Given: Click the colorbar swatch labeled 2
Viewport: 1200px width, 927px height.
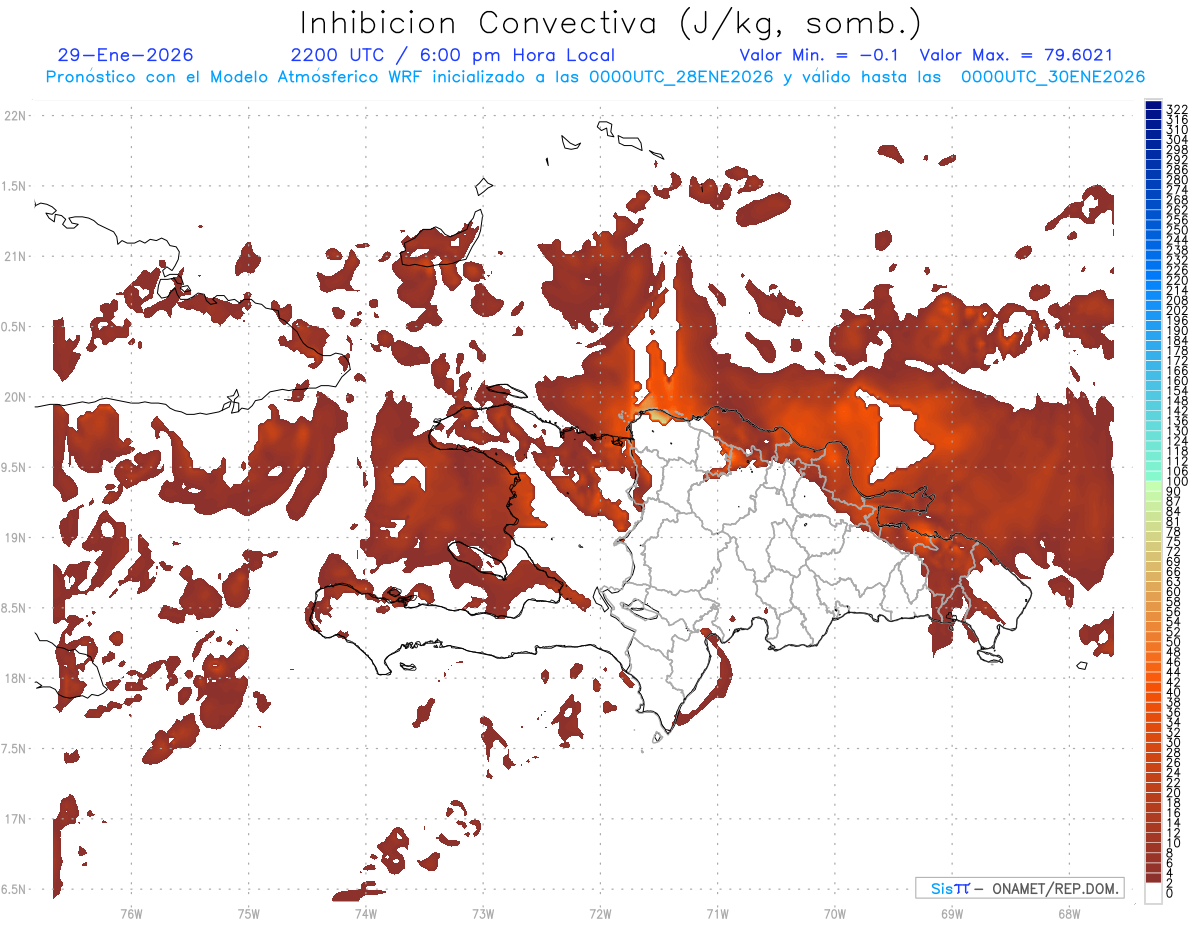Looking at the screenshot, I should pyautogui.click(x=1153, y=877).
